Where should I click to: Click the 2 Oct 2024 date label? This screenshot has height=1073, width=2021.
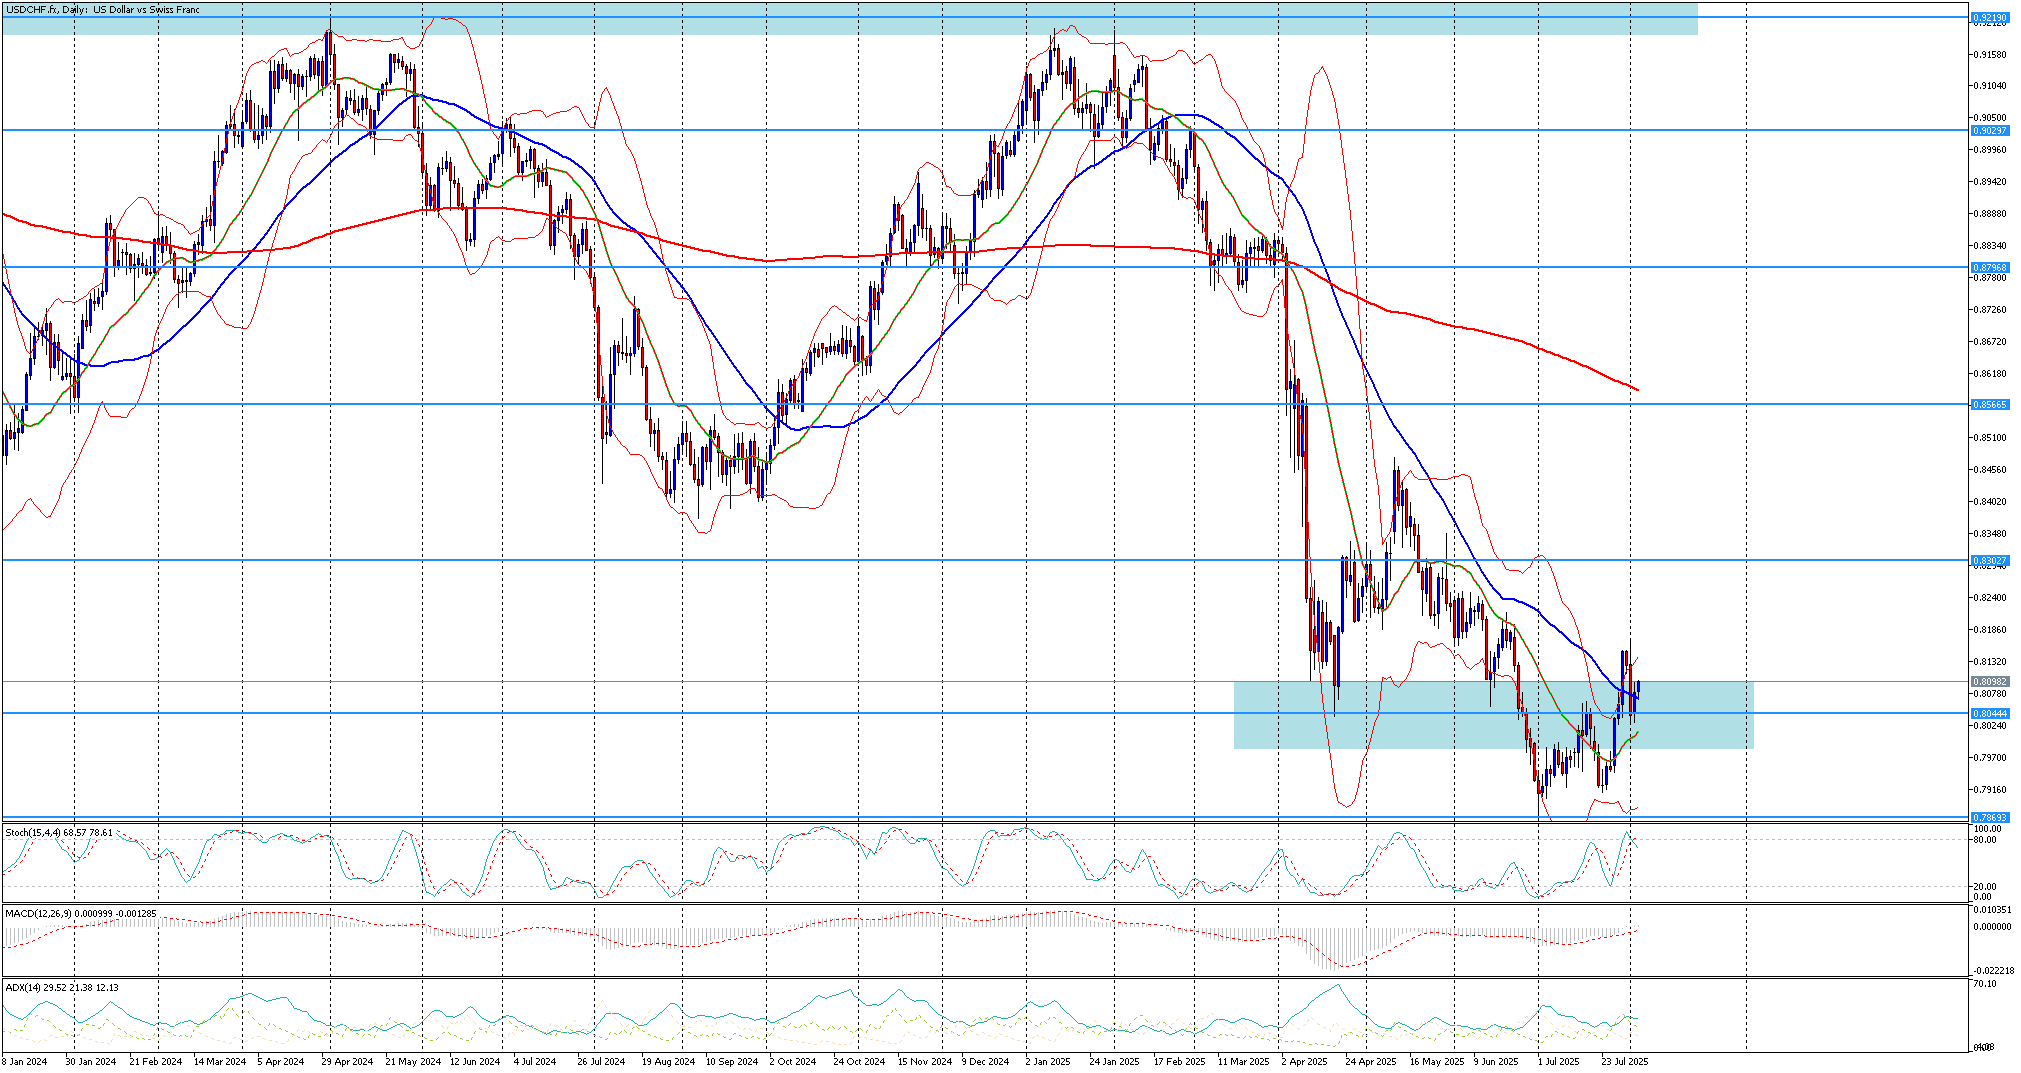[x=792, y=1062]
